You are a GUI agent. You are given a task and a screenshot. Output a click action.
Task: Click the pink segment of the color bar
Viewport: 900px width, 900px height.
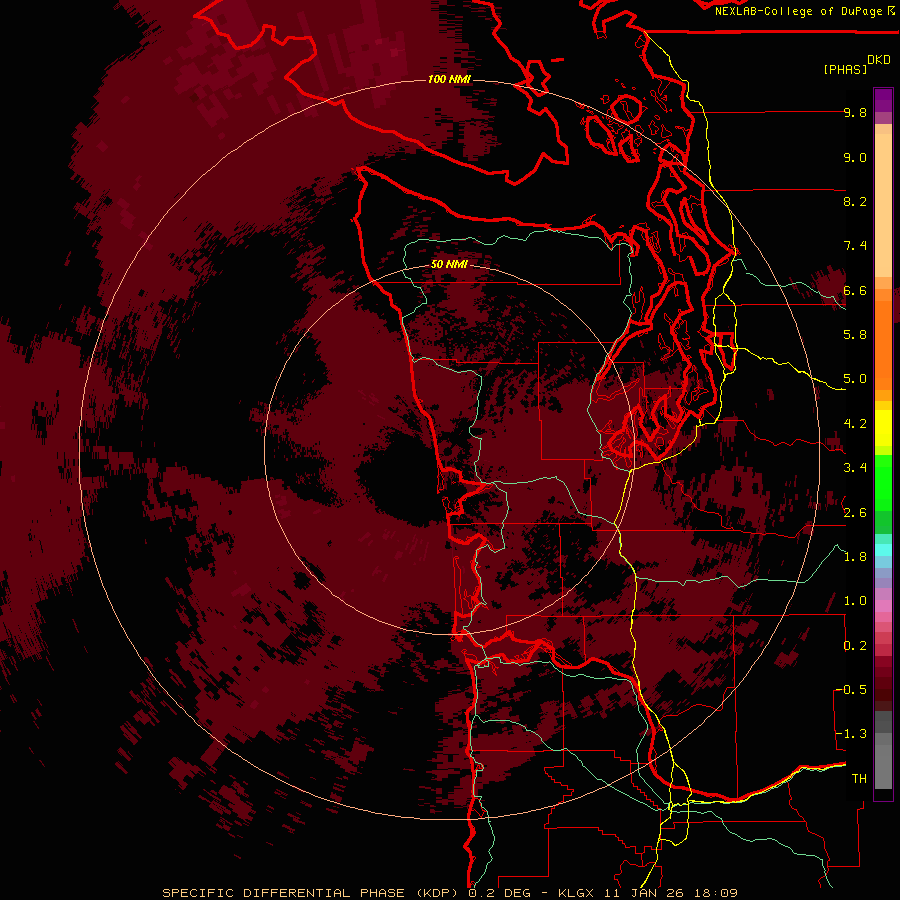[883, 606]
